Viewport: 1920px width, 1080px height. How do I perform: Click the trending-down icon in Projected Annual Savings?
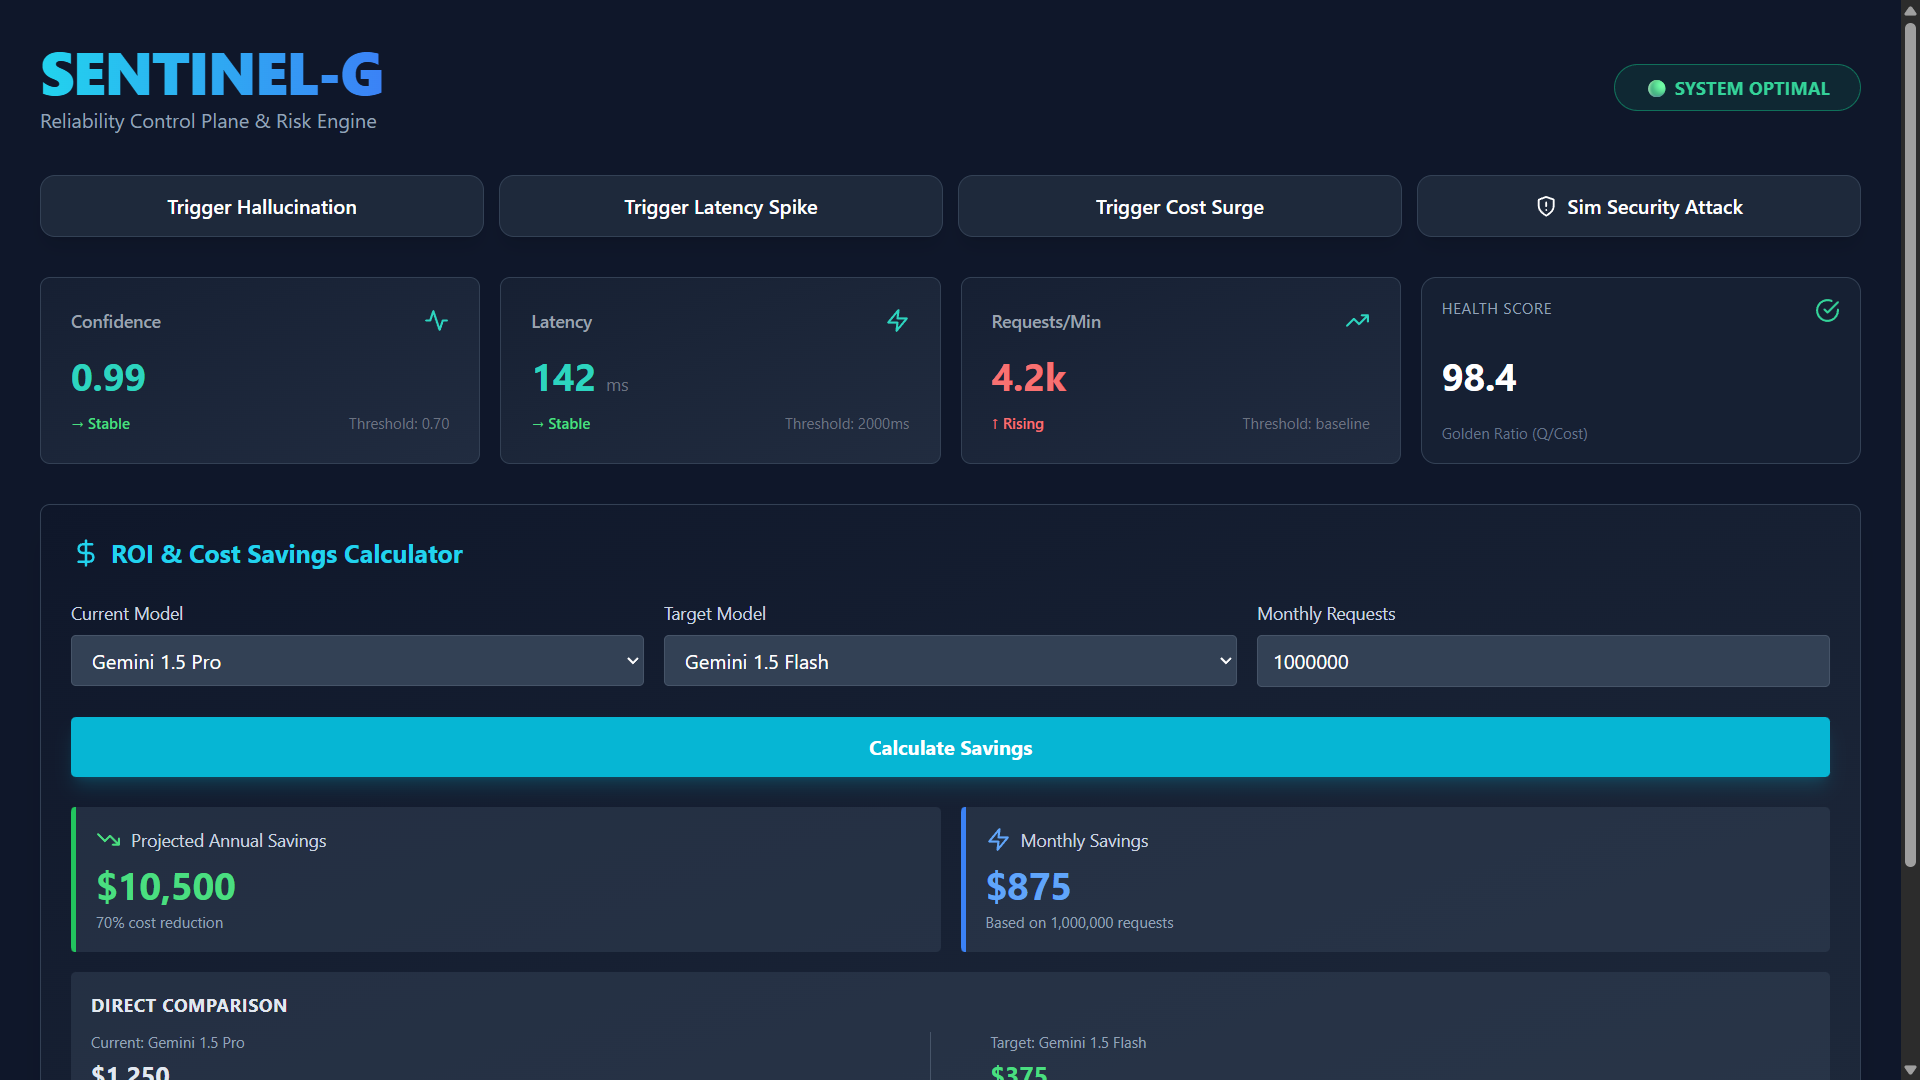108,840
